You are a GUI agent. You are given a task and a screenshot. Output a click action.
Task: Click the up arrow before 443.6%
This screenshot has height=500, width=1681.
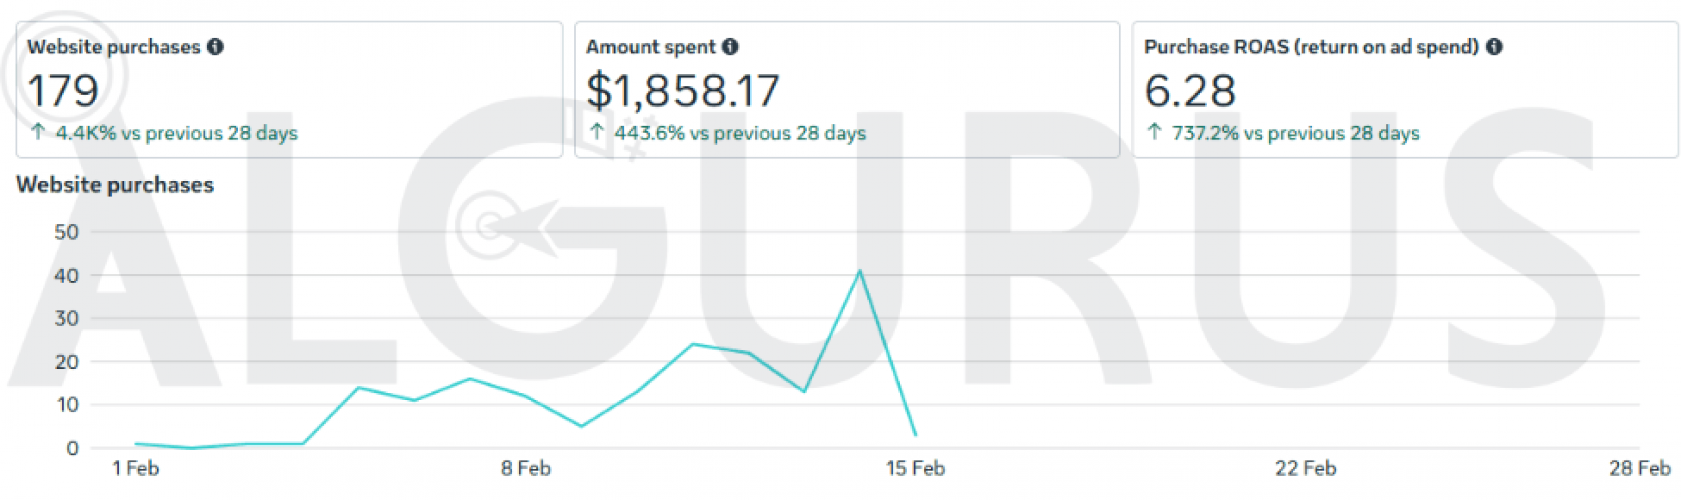click(x=597, y=132)
